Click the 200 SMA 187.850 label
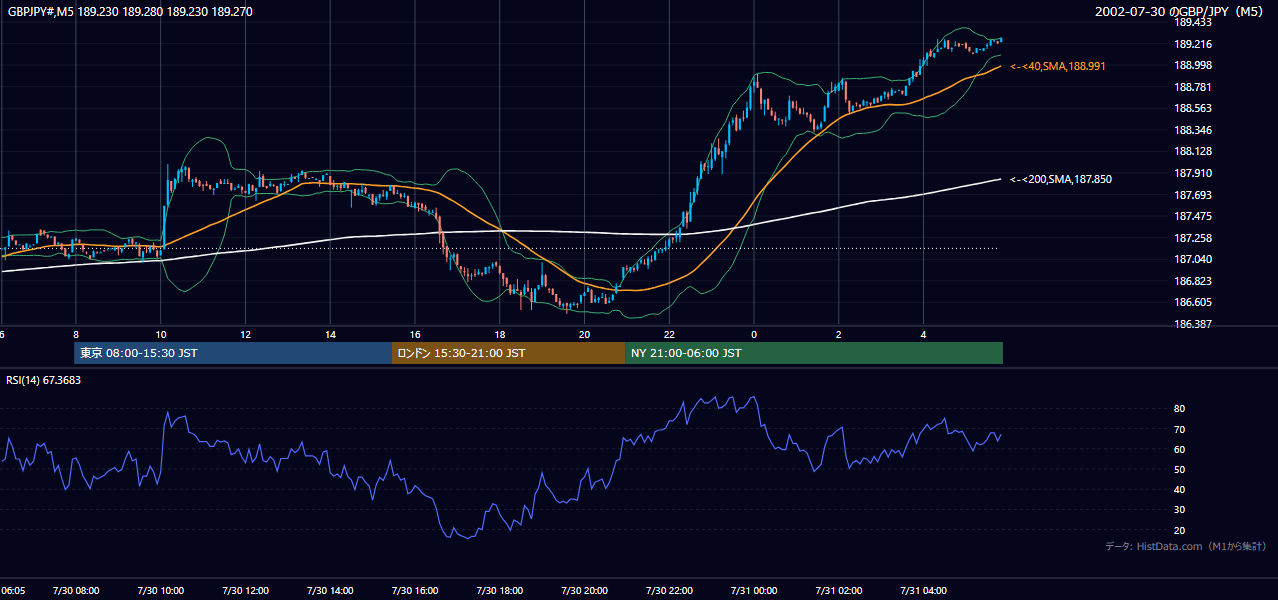Viewport: 1278px width, 600px height. tap(1061, 180)
